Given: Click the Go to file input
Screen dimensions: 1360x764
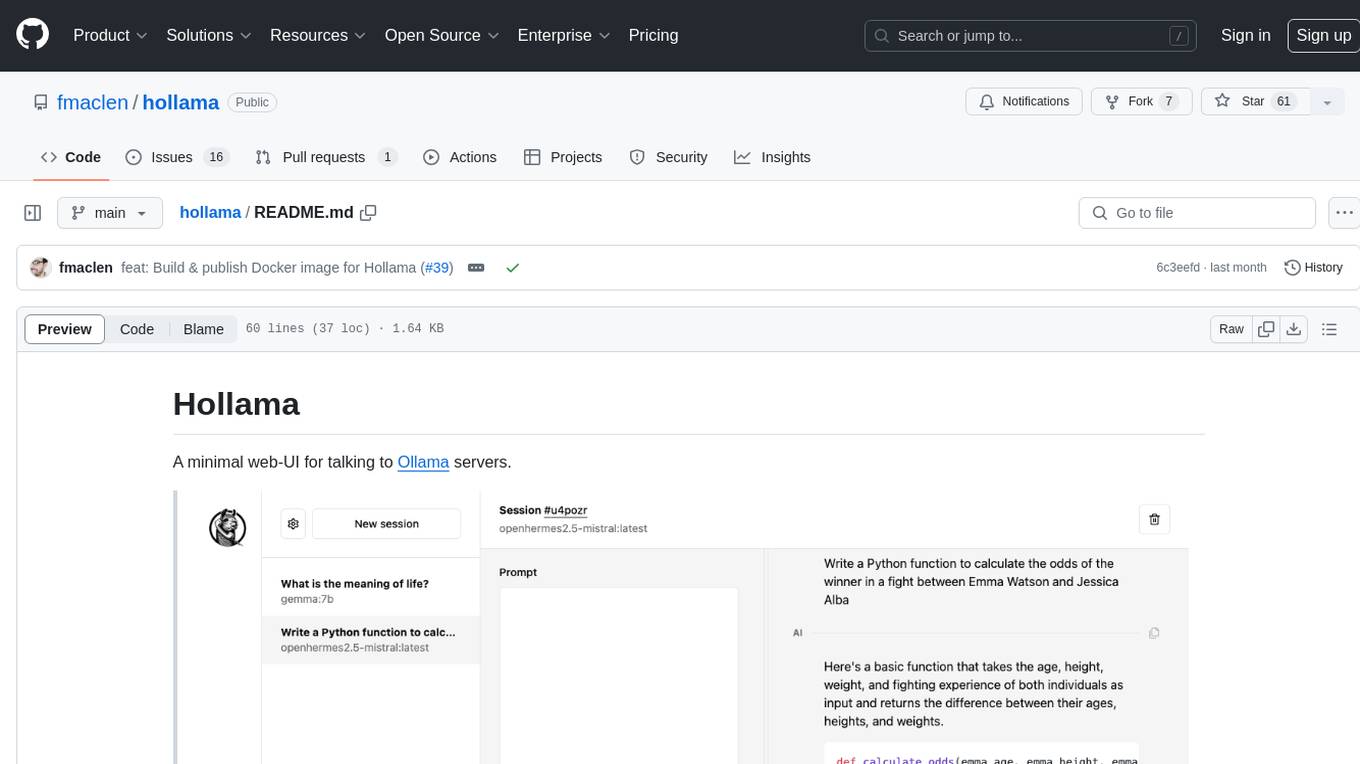Looking at the screenshot, I should point(1197,213).
